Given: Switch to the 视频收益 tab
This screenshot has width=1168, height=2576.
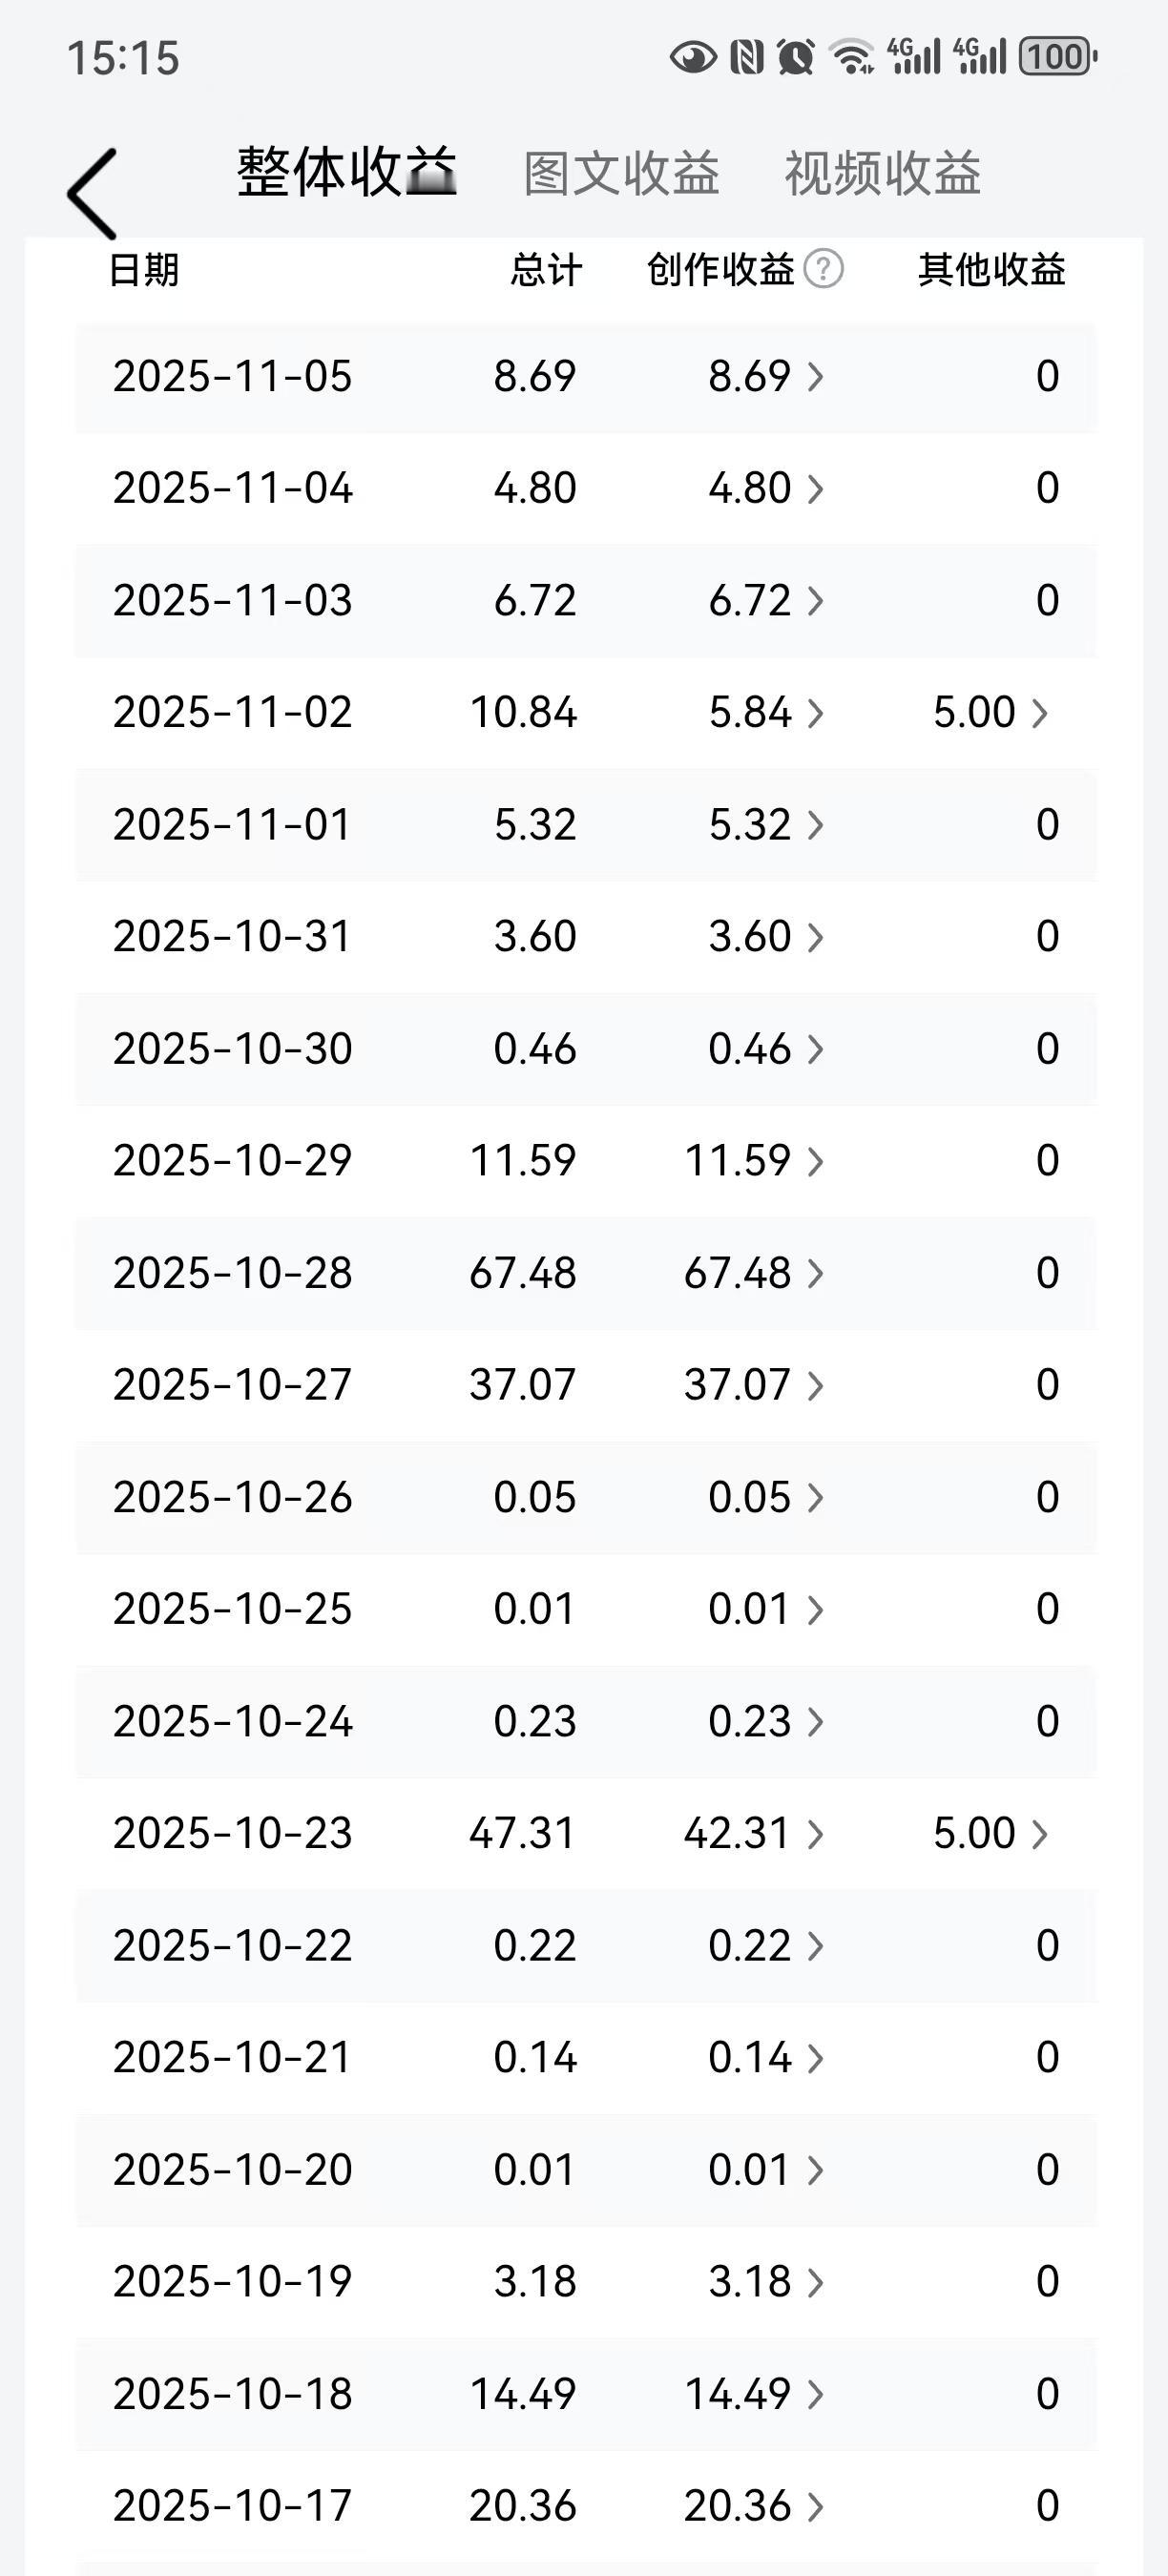Looking at the screenshot, I should [882, 174].
